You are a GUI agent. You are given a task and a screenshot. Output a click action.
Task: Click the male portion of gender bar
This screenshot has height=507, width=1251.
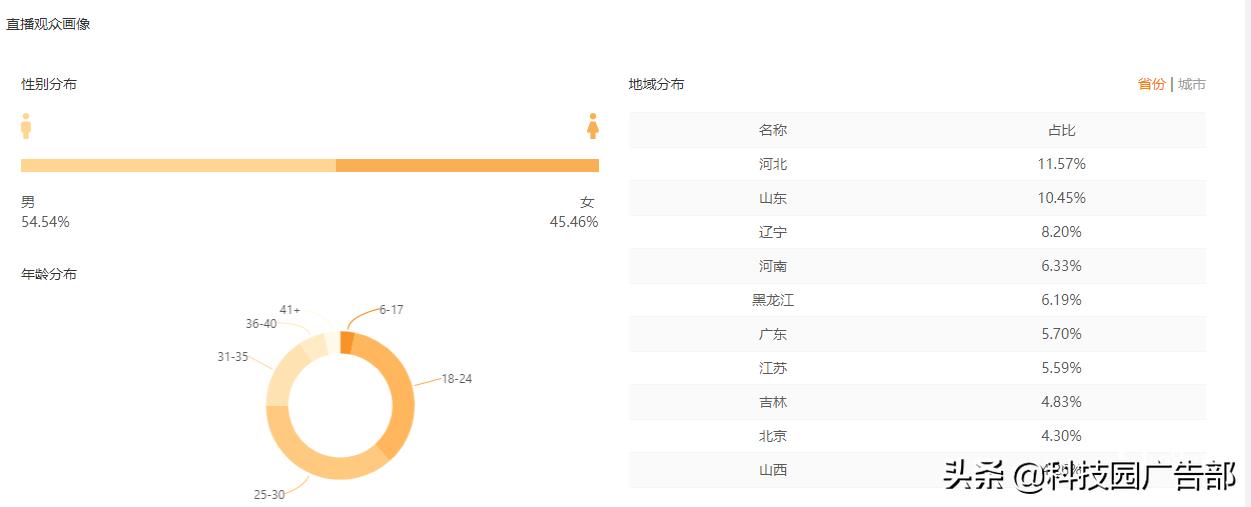coord(178,165)
